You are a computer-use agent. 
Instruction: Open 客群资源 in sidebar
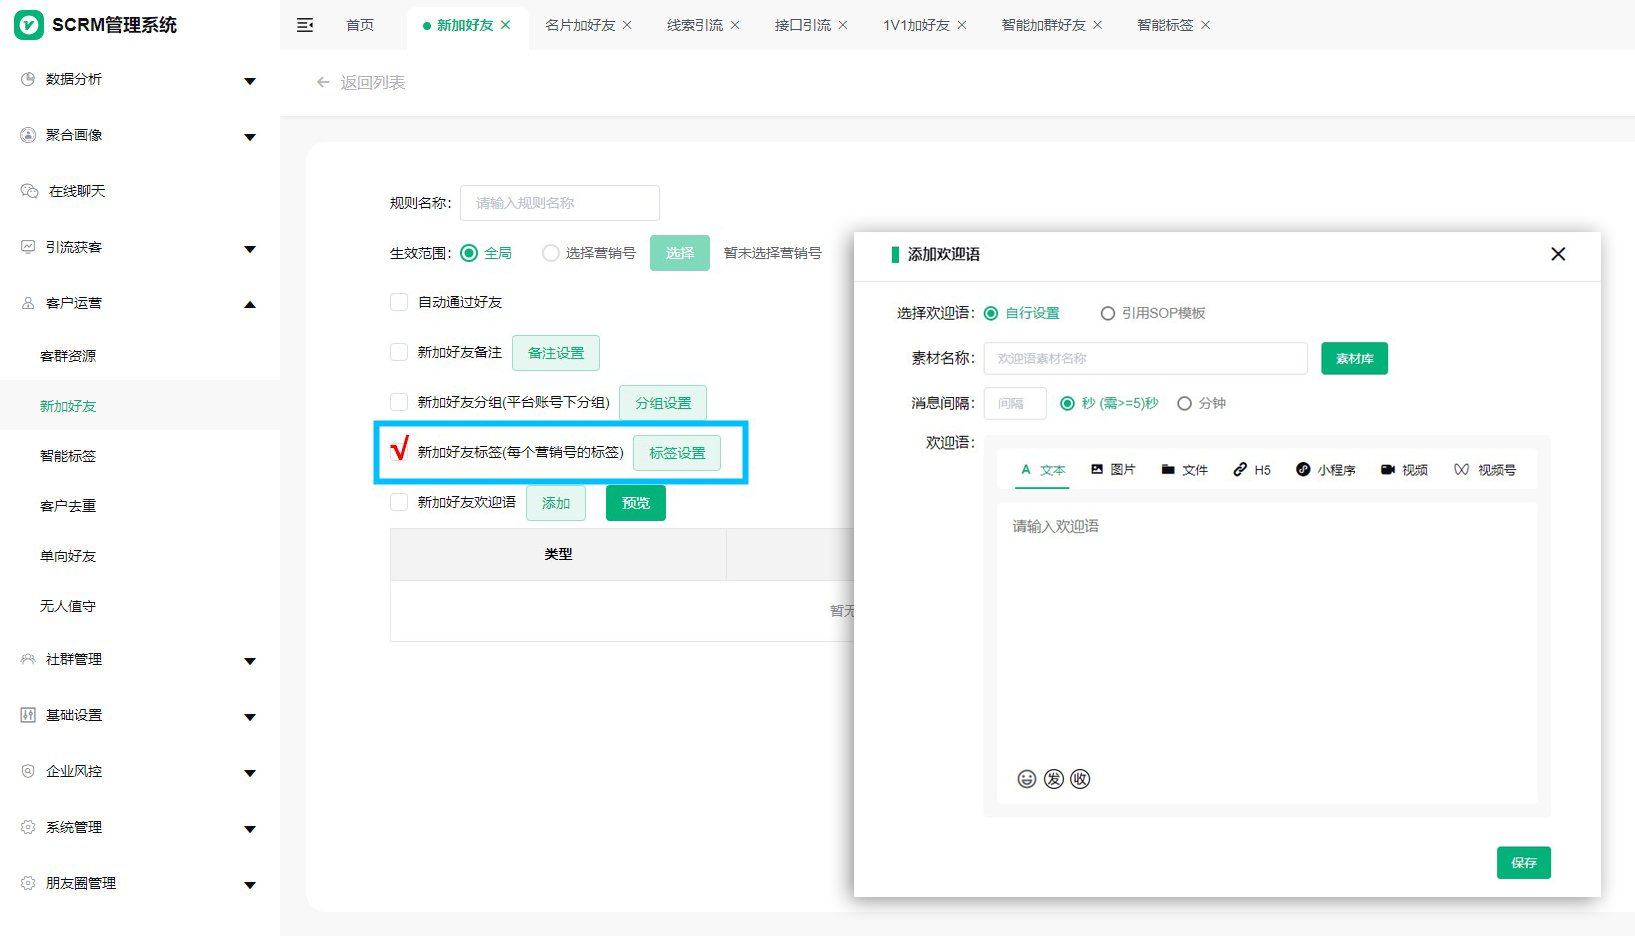coord(68,356)
